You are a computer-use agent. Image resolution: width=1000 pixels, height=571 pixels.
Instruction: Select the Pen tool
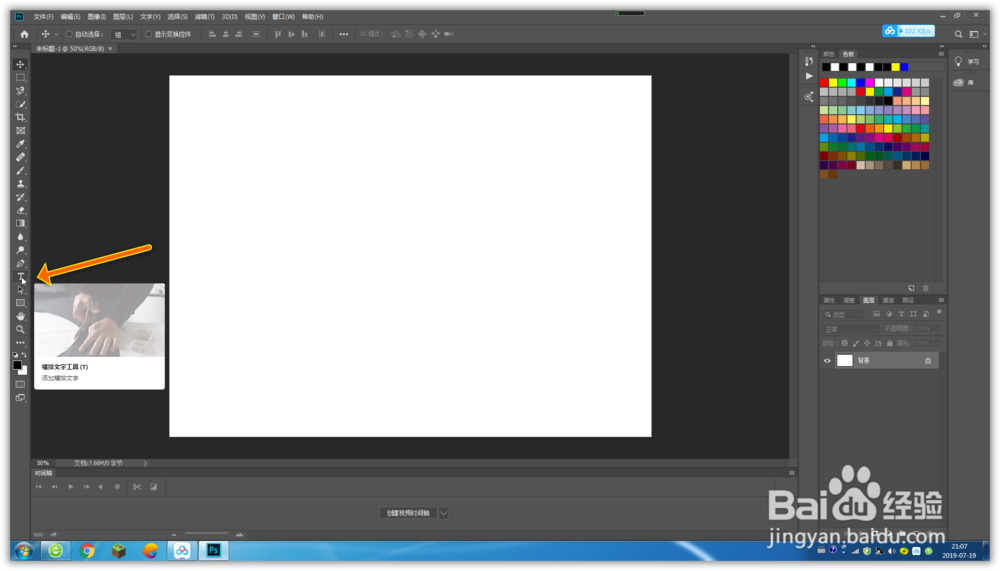[20, 263]
